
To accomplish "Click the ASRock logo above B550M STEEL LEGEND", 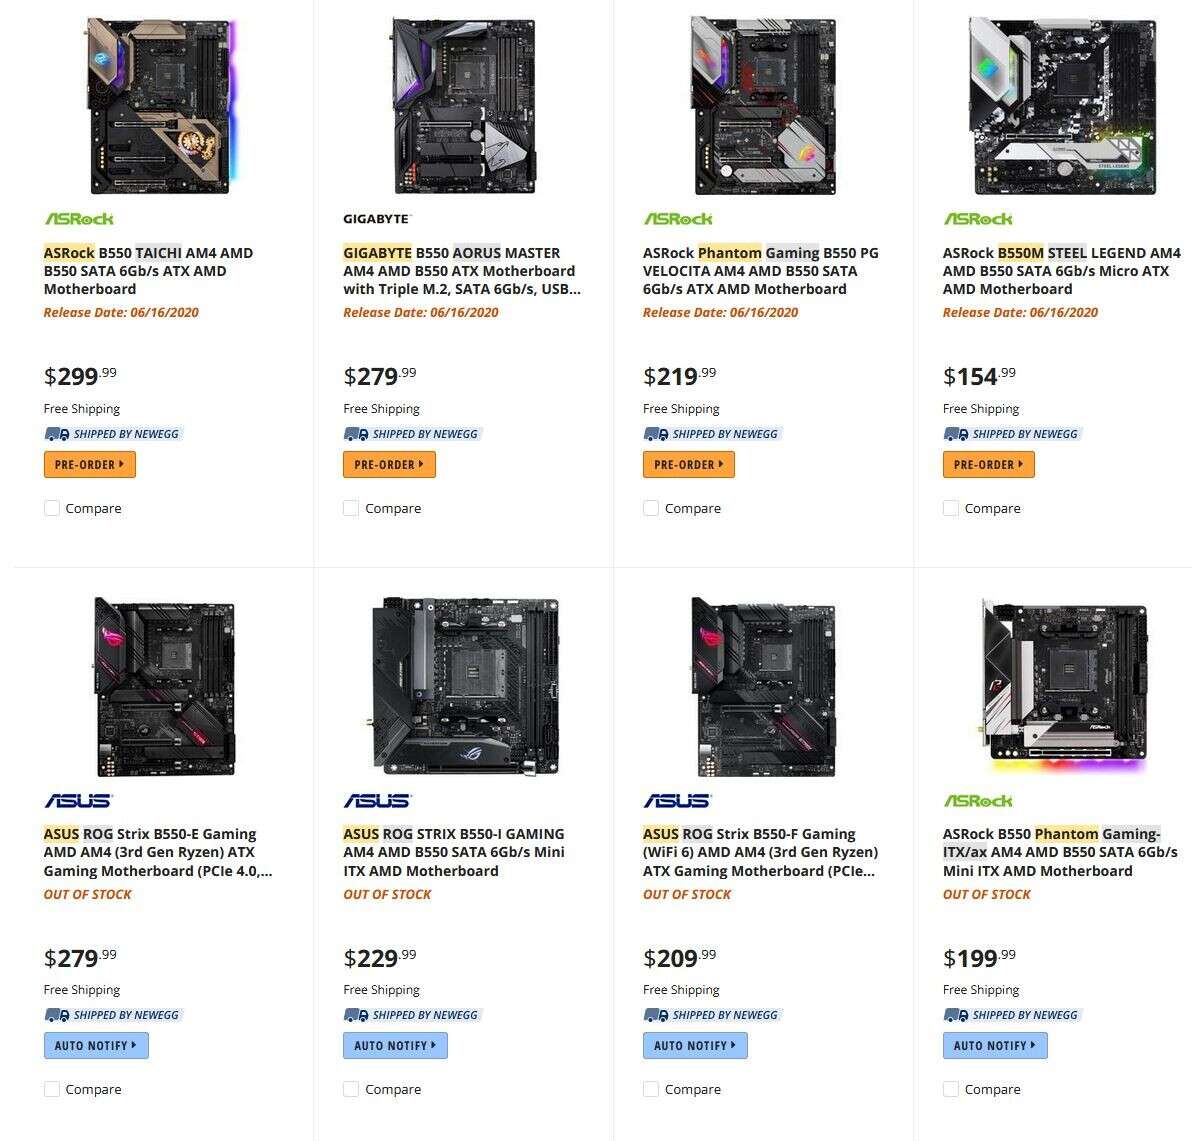I will tap(978, 218).
